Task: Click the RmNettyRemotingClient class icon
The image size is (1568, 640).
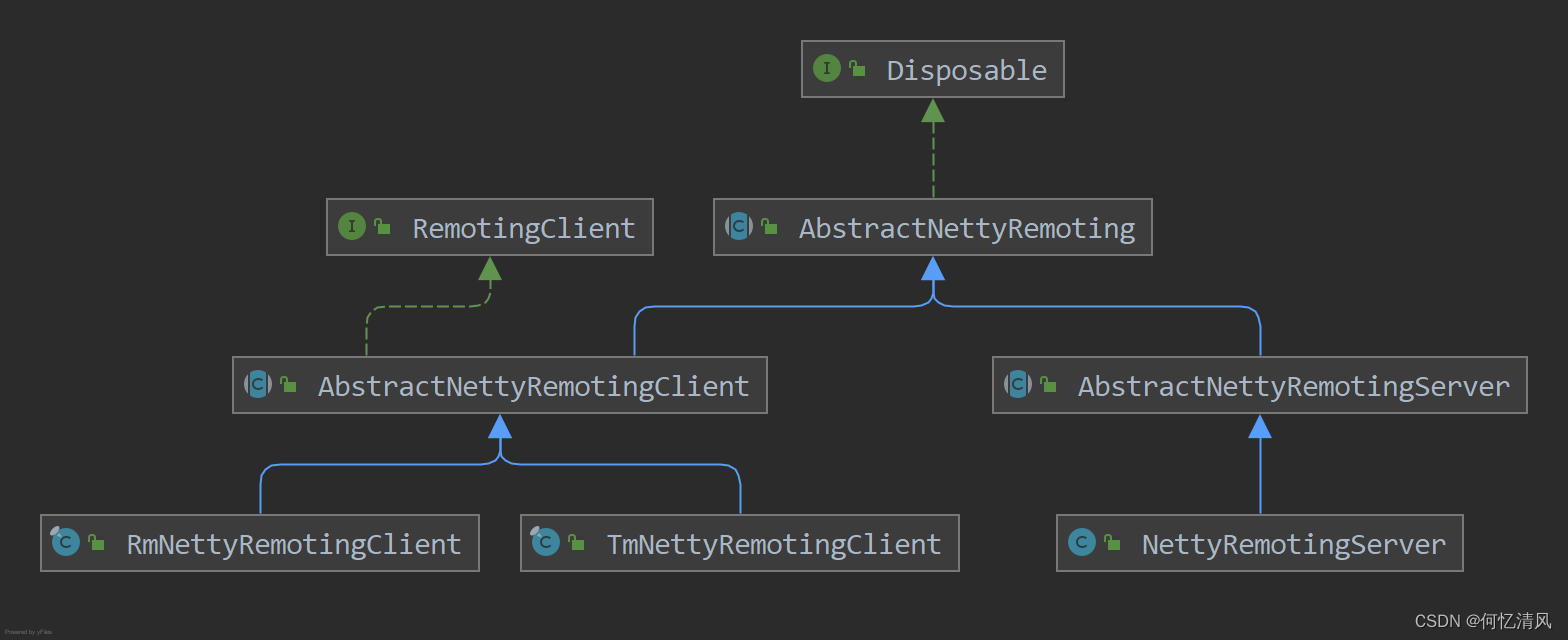Action: (65, 542)
